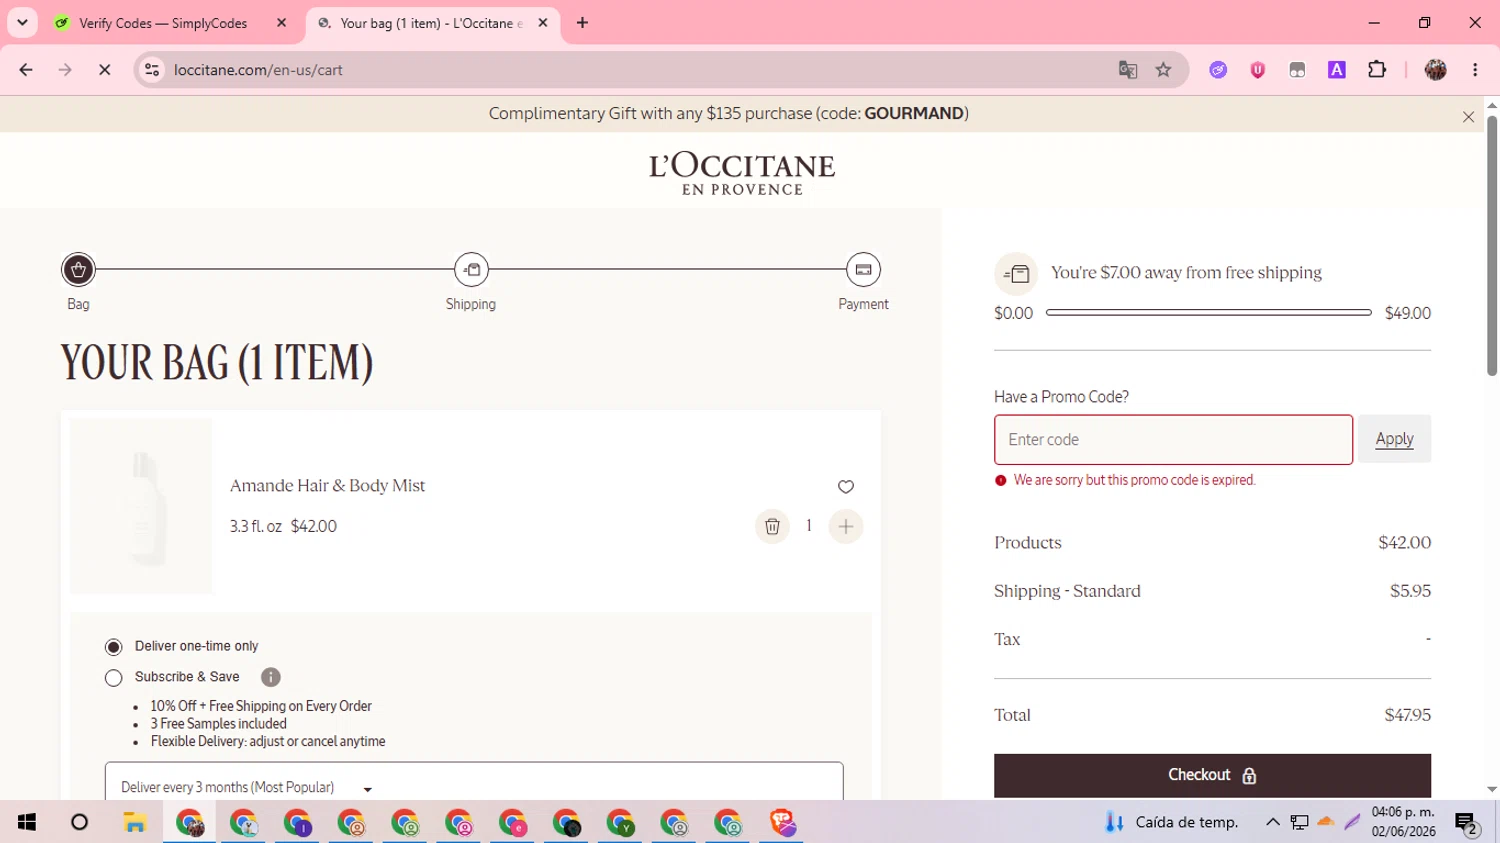
Task: Select Subscribe & Save radio
Action: pyautogui.click(x=114, y=678)
